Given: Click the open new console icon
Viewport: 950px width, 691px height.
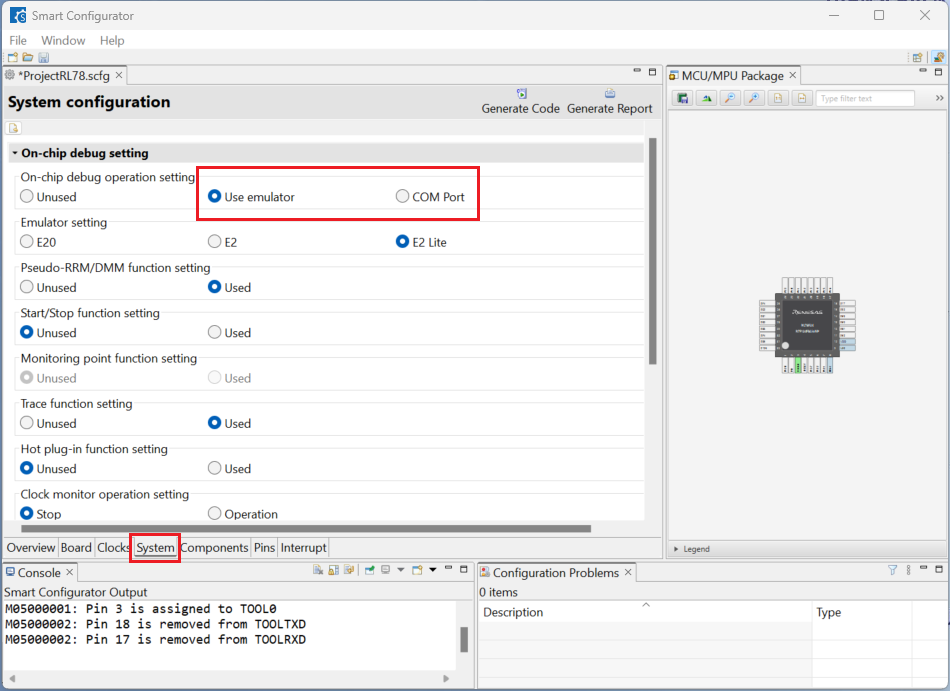Looking at the screenshot, I should (x=417, y=570).
